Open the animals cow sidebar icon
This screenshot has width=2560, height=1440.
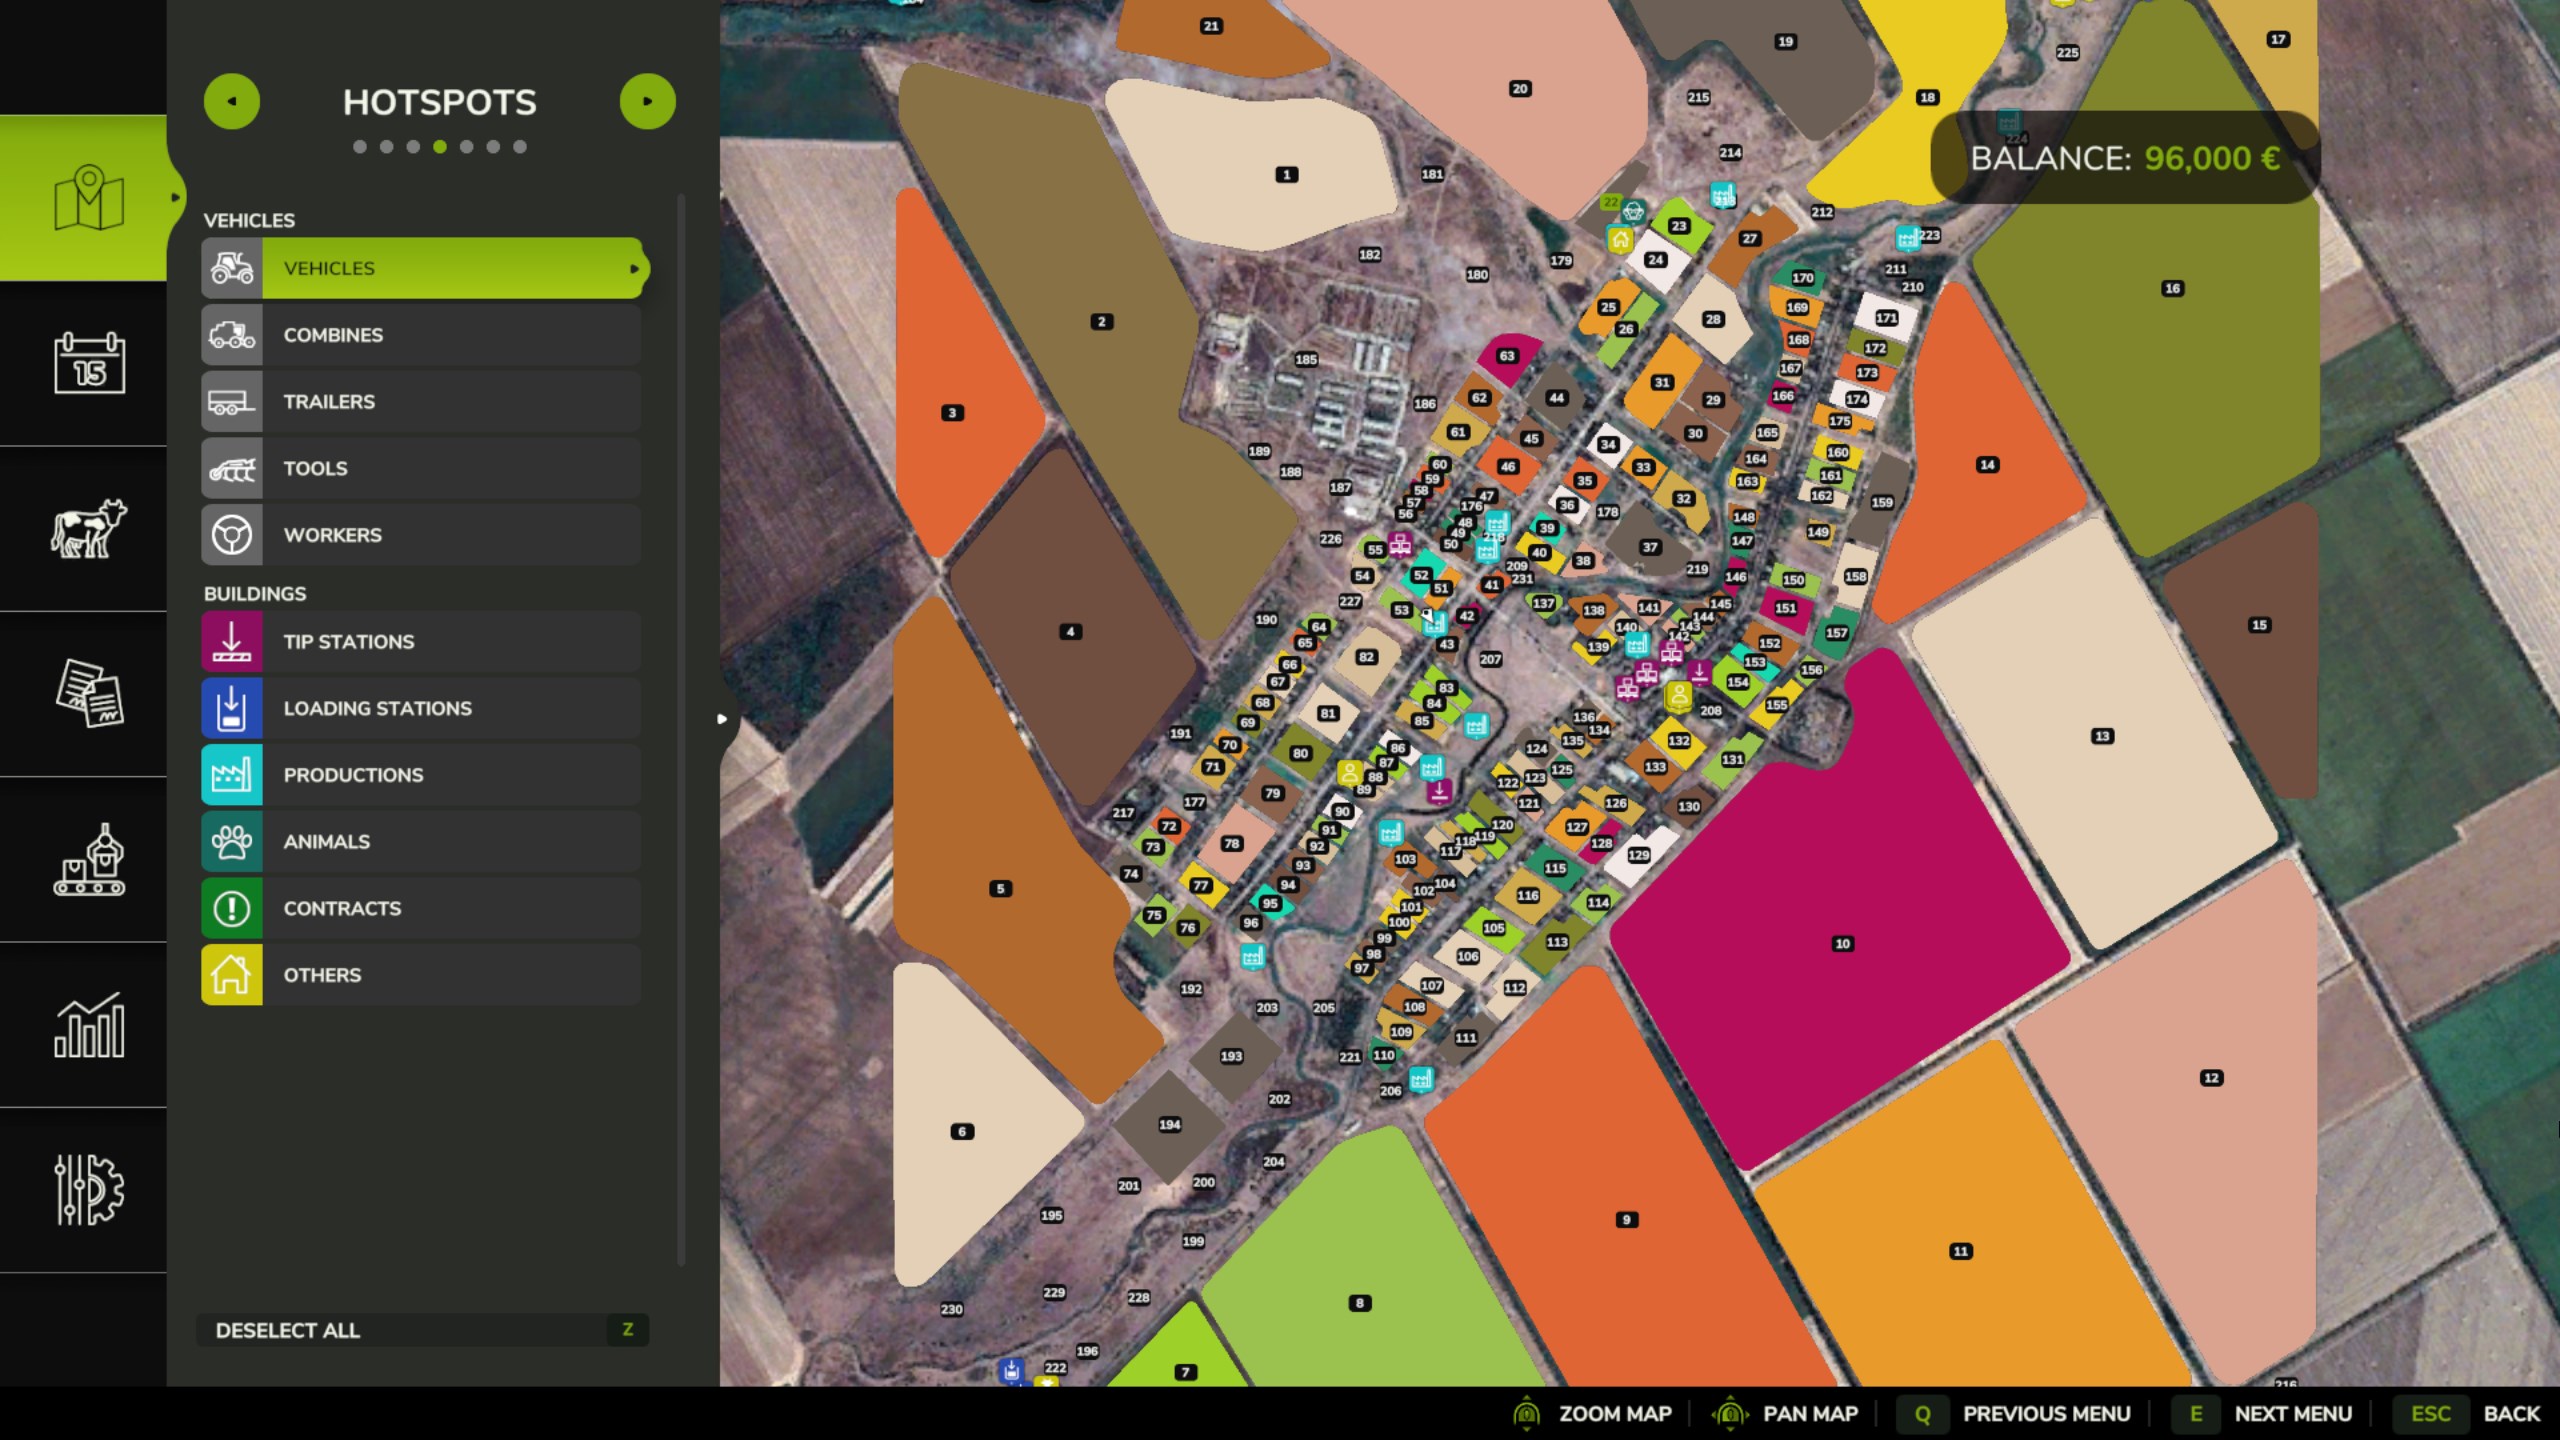89,528
